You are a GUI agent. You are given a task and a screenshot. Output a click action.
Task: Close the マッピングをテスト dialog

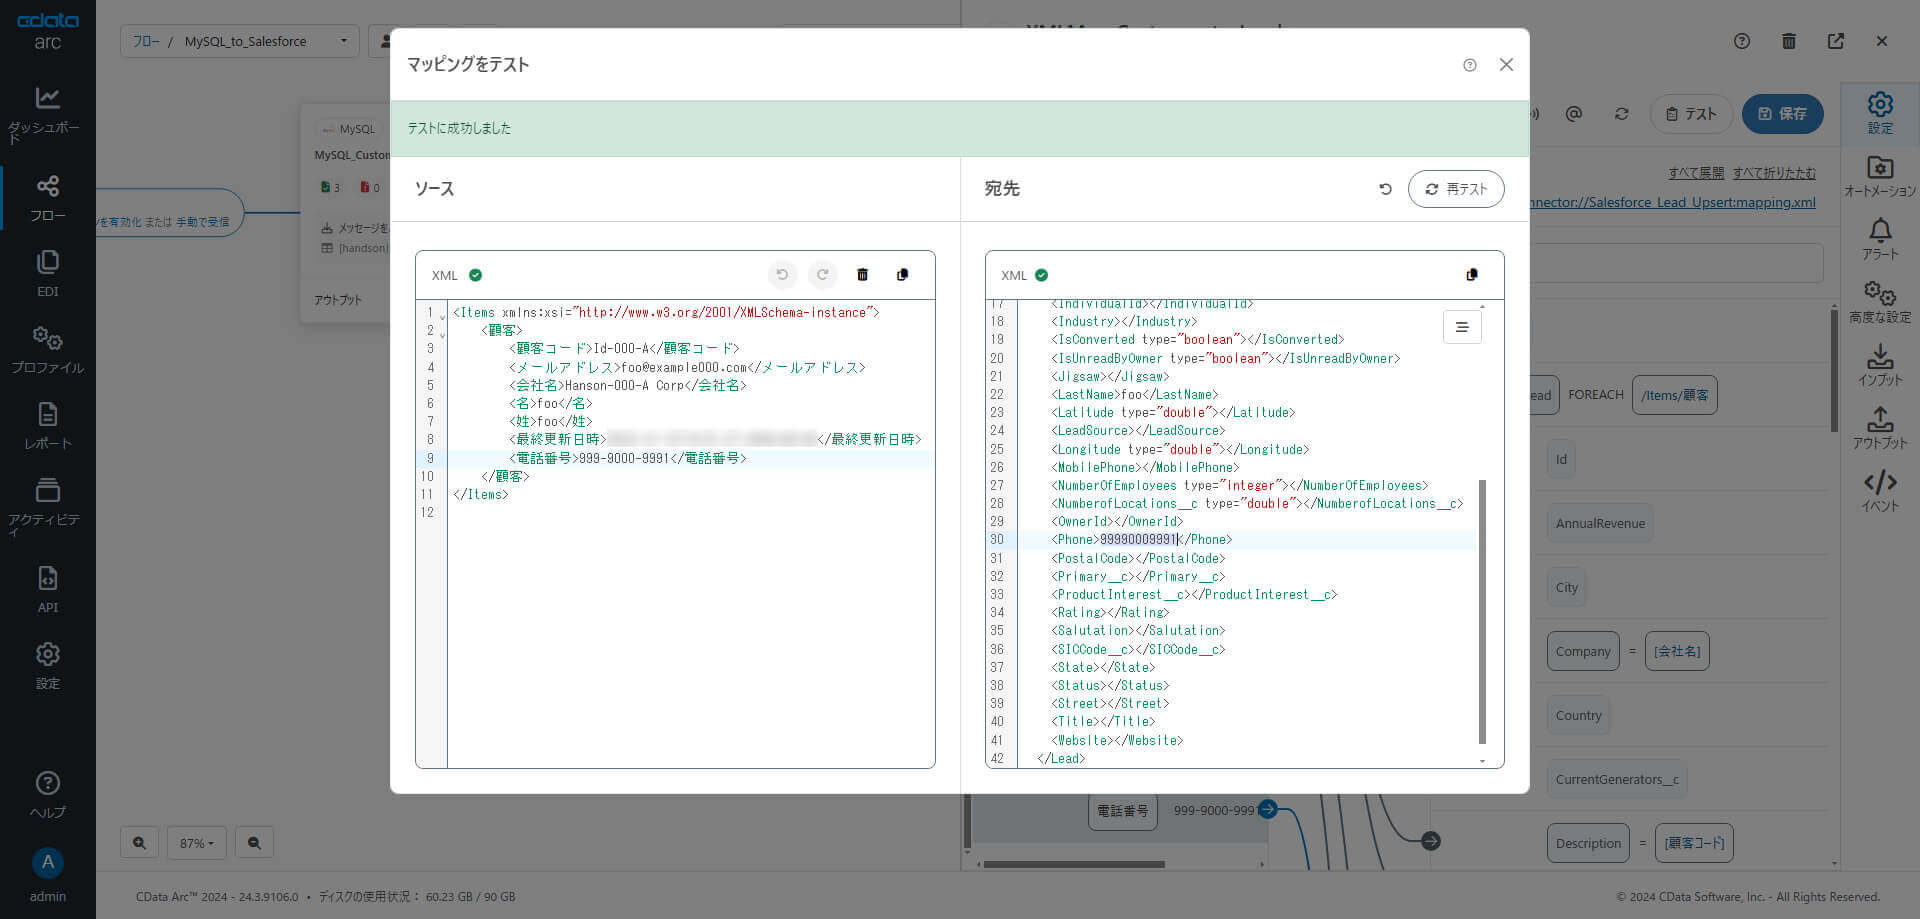(1506, 65)
